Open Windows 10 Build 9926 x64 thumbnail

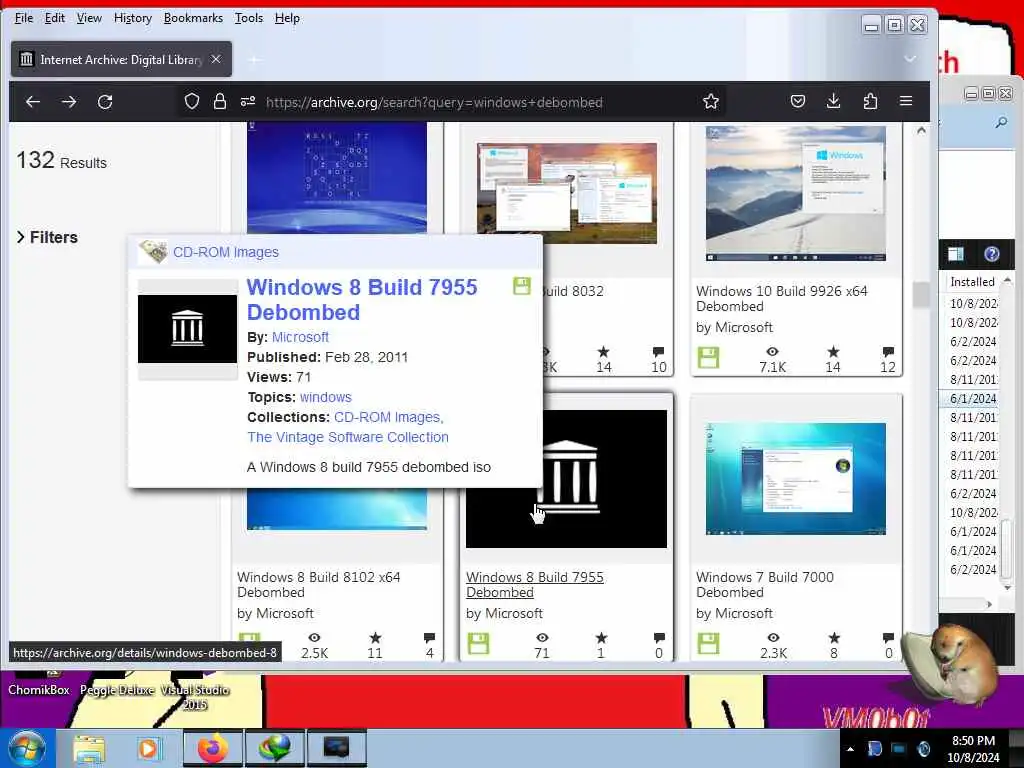tap(795, 193)
